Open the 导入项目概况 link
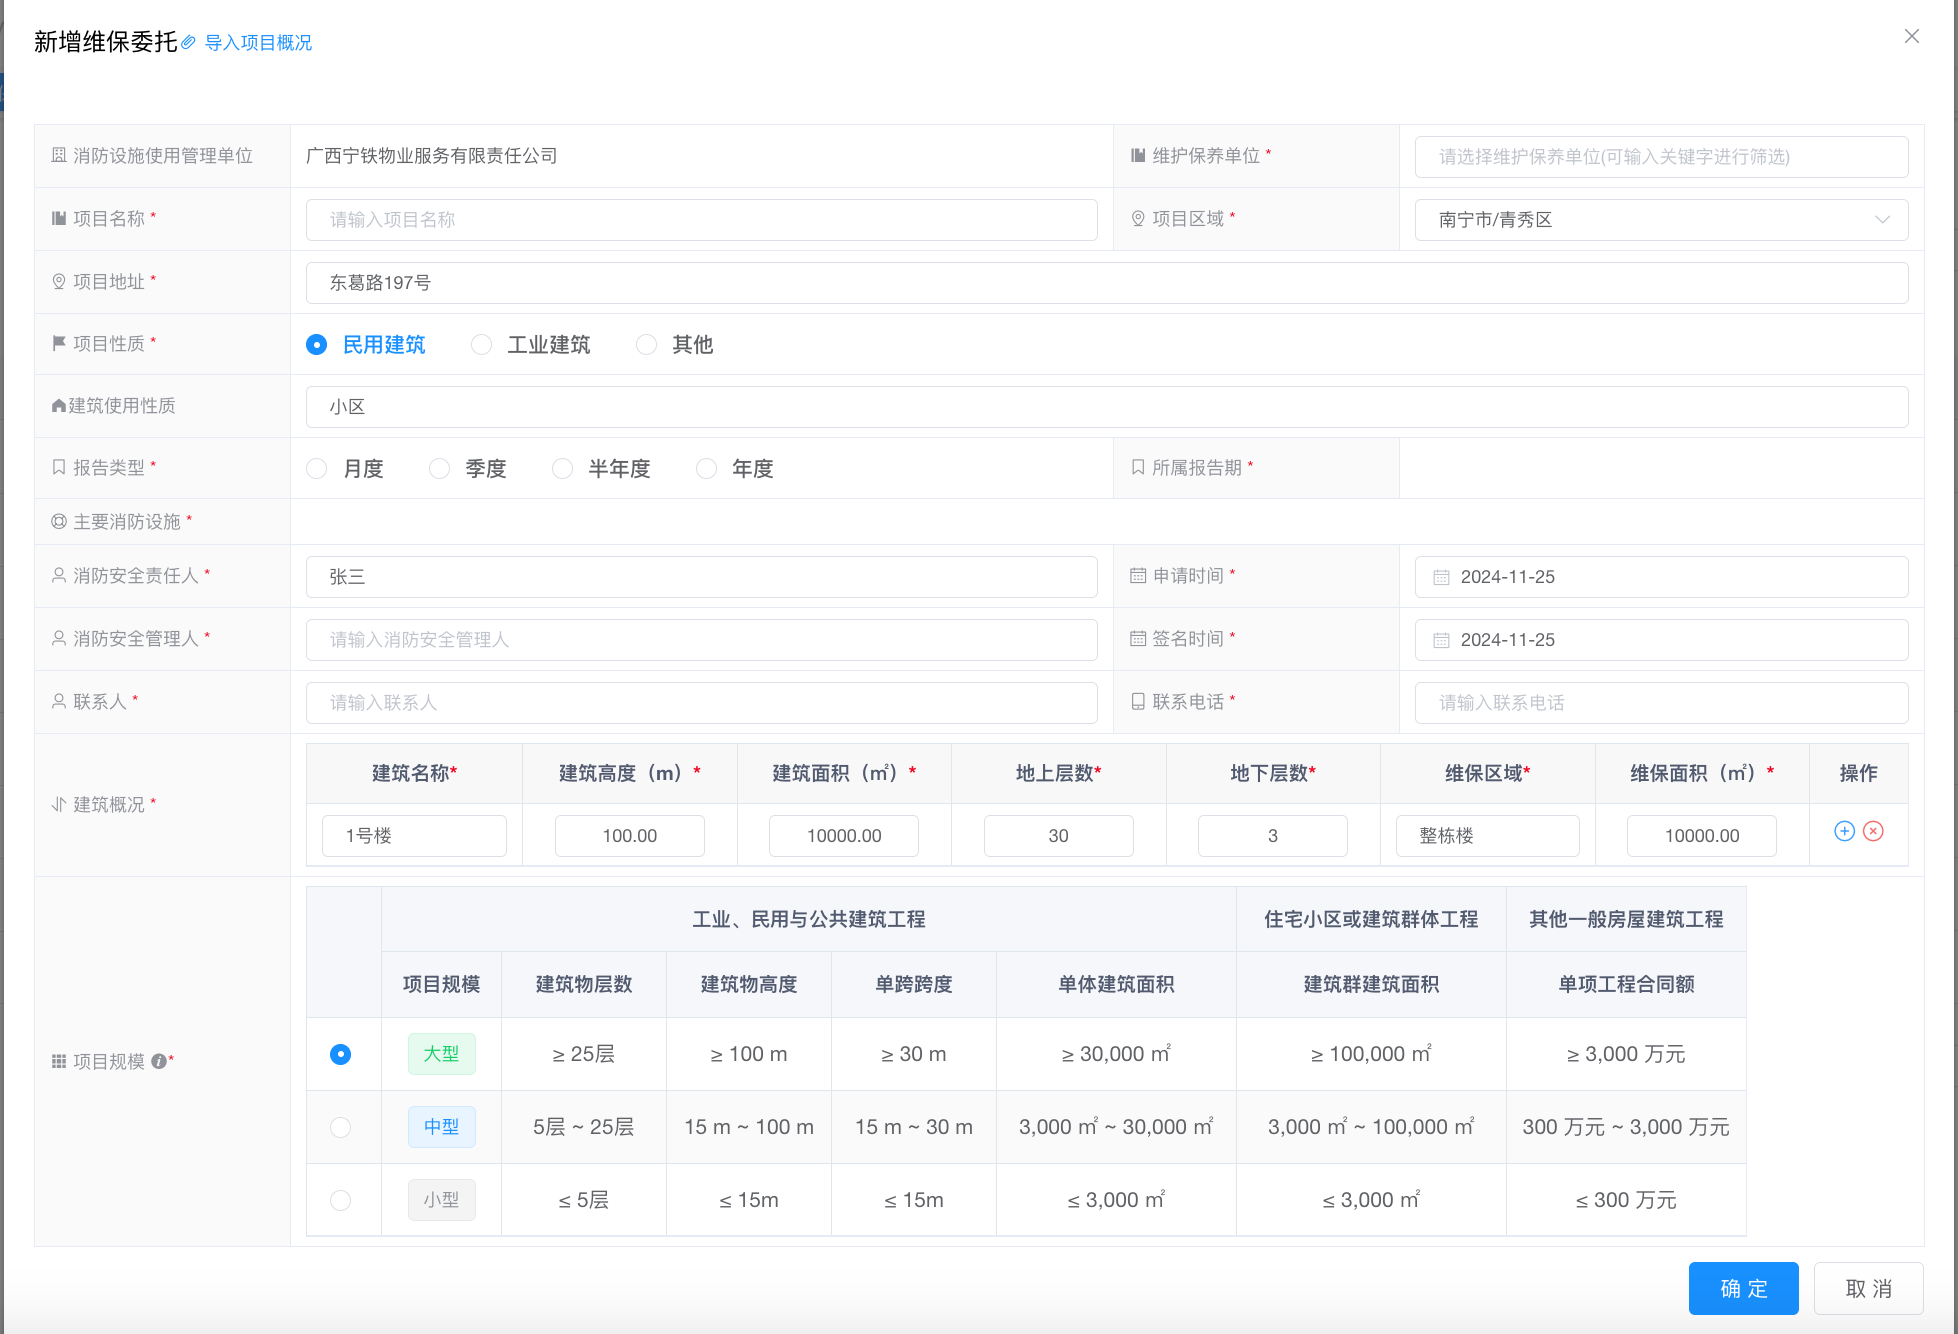The image size is (1958, 1334). pyautogui.click(x=258, y=43)
